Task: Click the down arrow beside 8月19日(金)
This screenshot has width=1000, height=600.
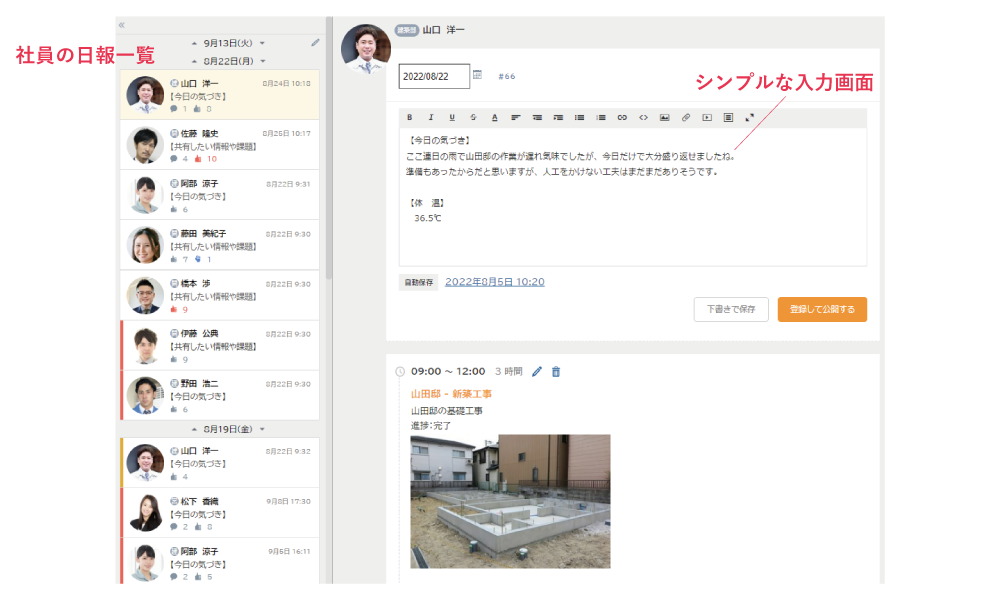Action: point(262,429)
